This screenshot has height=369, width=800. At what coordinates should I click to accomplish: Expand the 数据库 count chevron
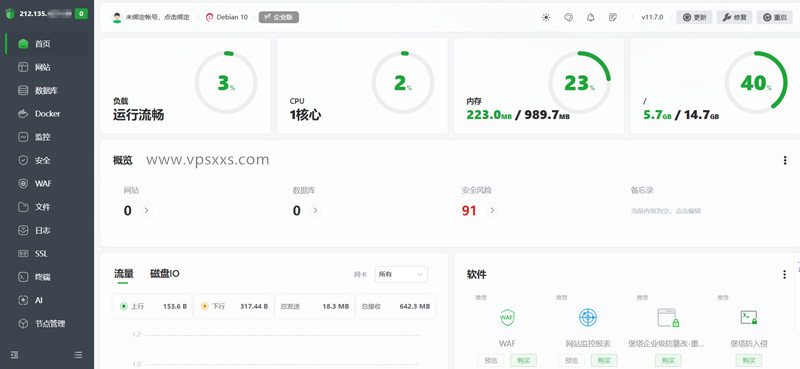[x=315, y=210]
